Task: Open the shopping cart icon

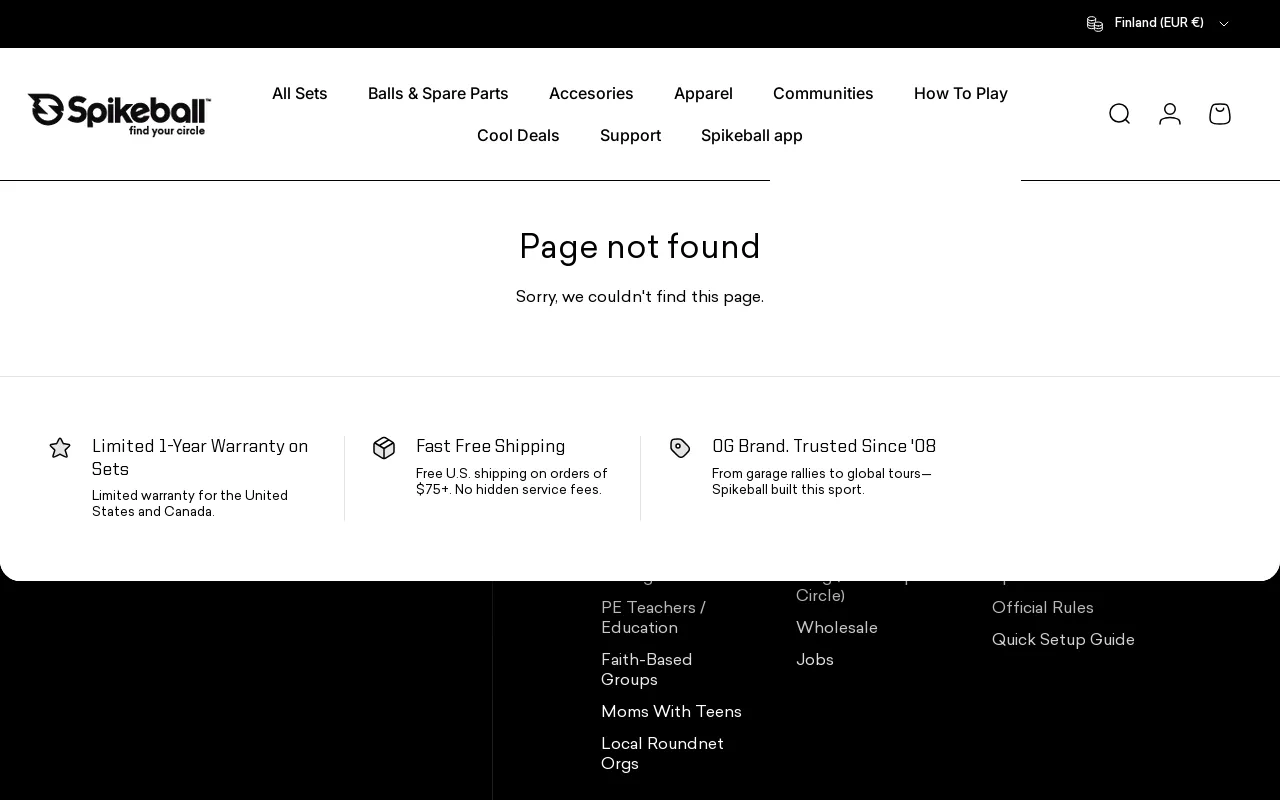Action: pyautogui.click(x=1219, y=114)
